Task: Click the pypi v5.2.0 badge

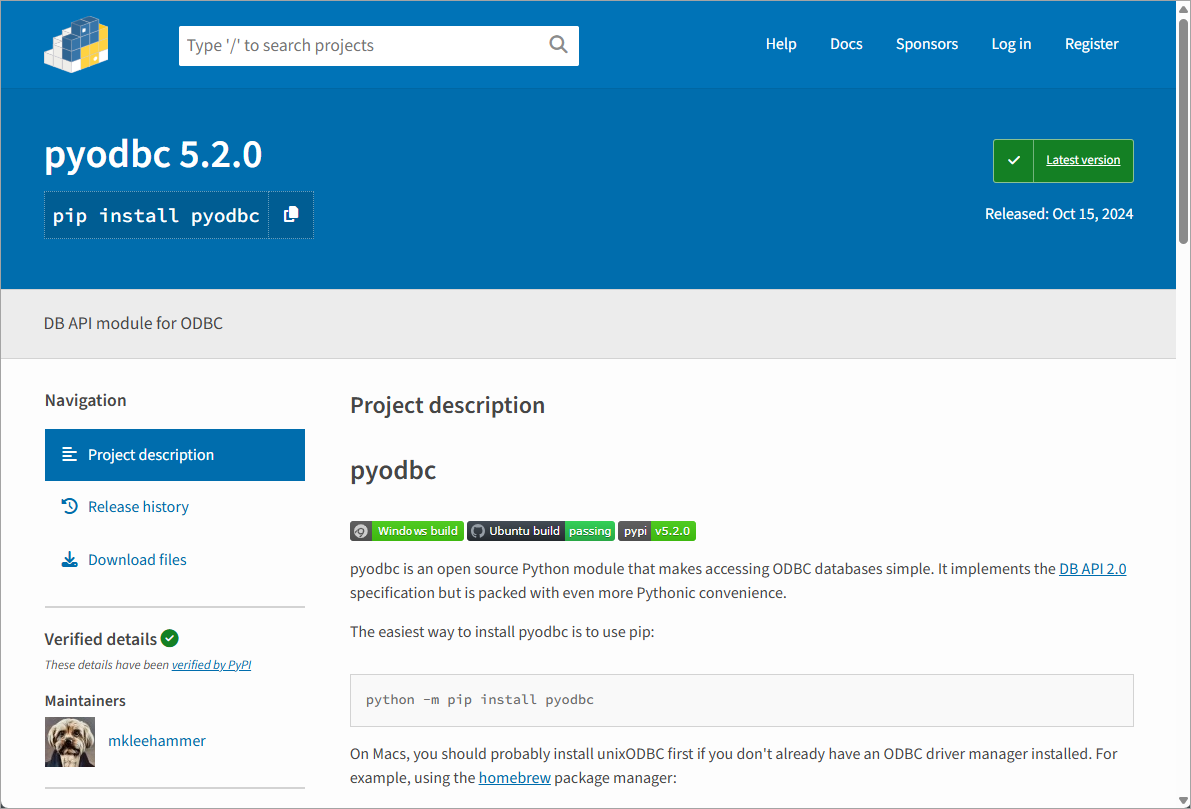Action: (657, 531)
